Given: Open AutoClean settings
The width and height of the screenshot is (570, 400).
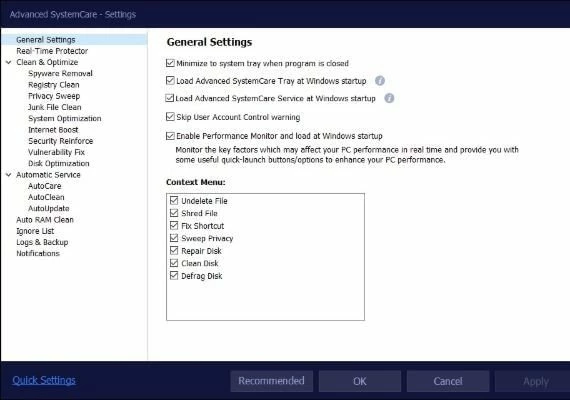Looking at the screenshot, I should [46, 197].
